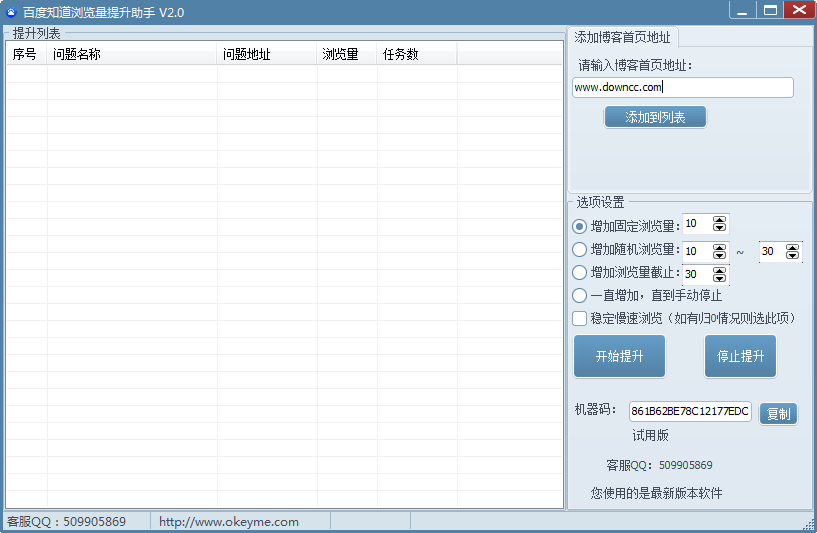Click the resize grip at status bar corner
The image size is (817, 533).
tap(809, 524)
